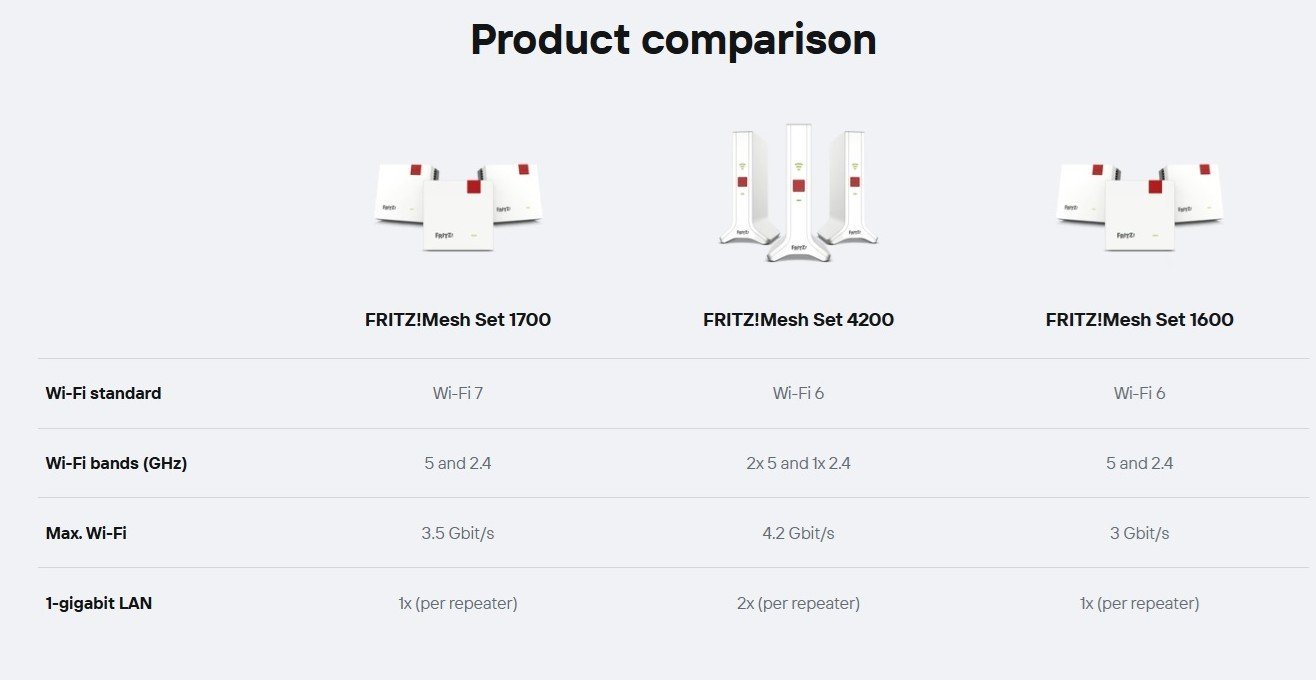
Task: Select the Wi-Fi bands (GHz) row label
Action: point(116,463)
